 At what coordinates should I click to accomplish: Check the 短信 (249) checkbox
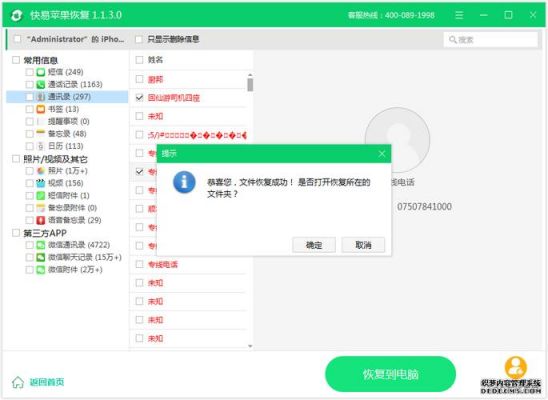pyautogui.click(x=30, y=72)
